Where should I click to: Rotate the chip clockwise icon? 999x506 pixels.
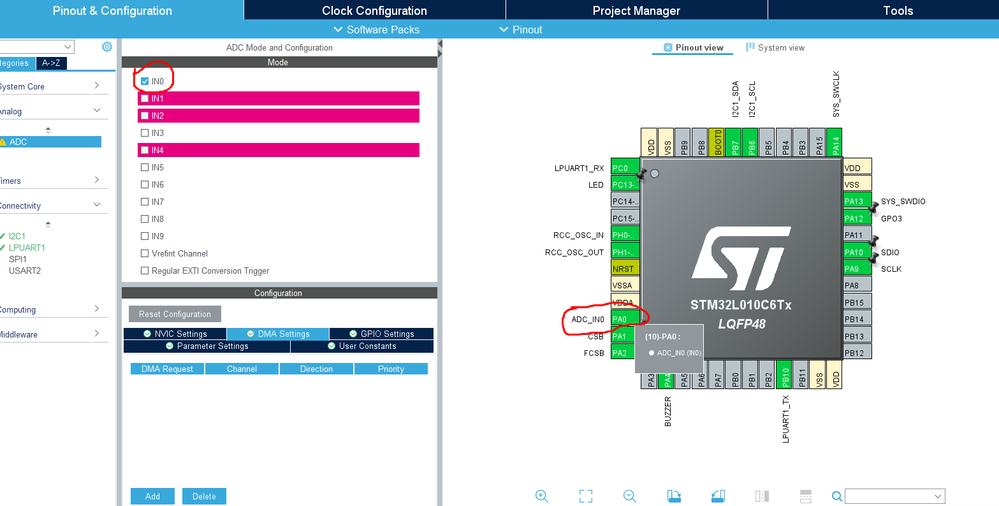[673, 496]
